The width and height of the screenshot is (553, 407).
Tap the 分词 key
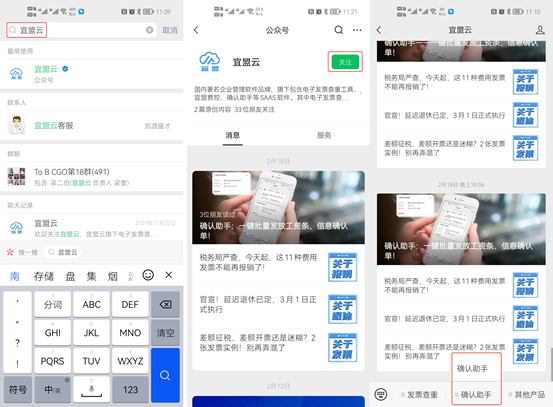[53, 304]
